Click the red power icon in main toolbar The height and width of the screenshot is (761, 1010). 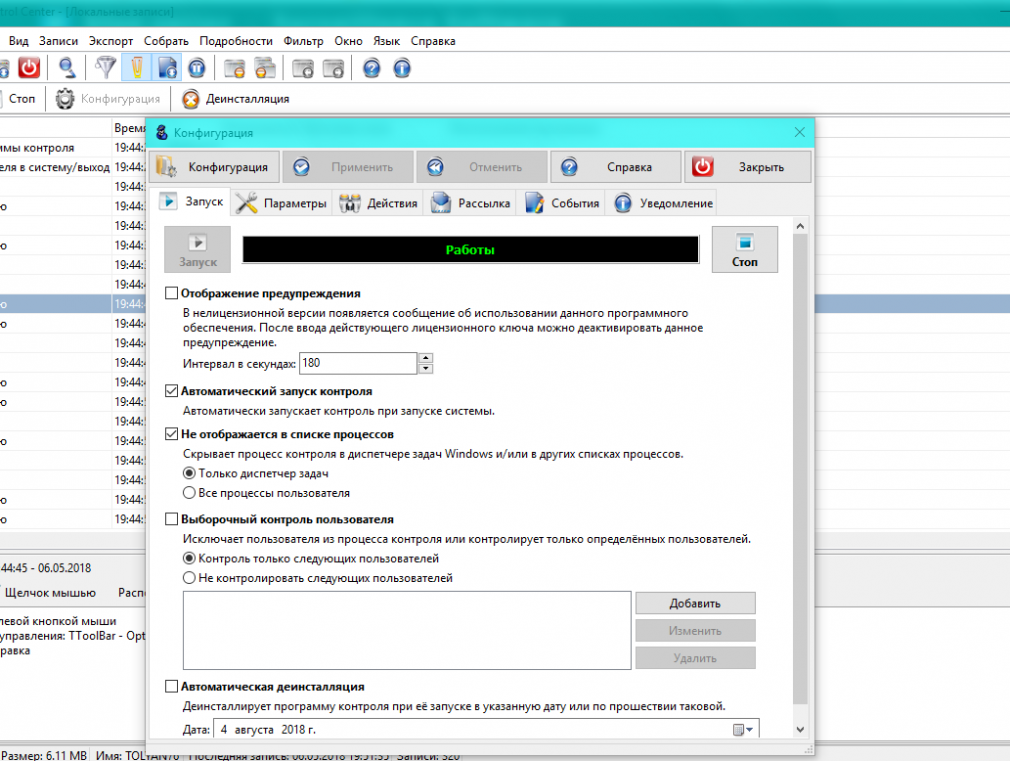click(29, 68)
